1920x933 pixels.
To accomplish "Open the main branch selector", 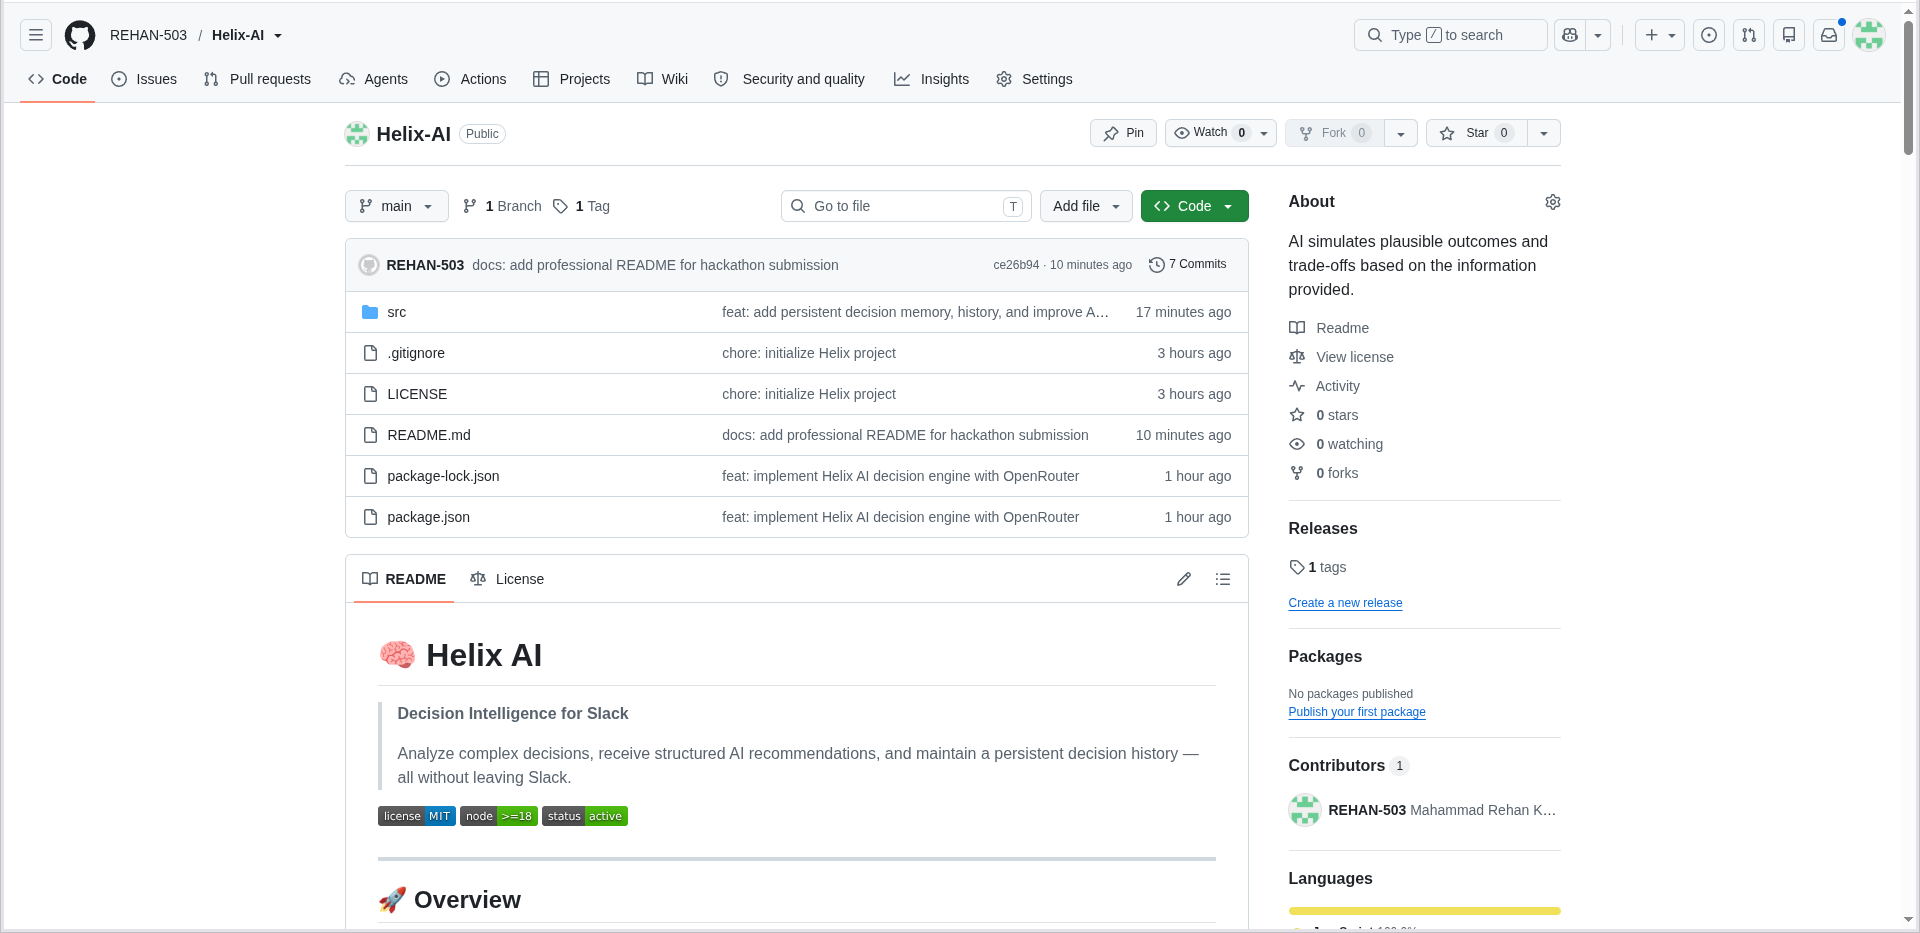I will pos(397,206).
